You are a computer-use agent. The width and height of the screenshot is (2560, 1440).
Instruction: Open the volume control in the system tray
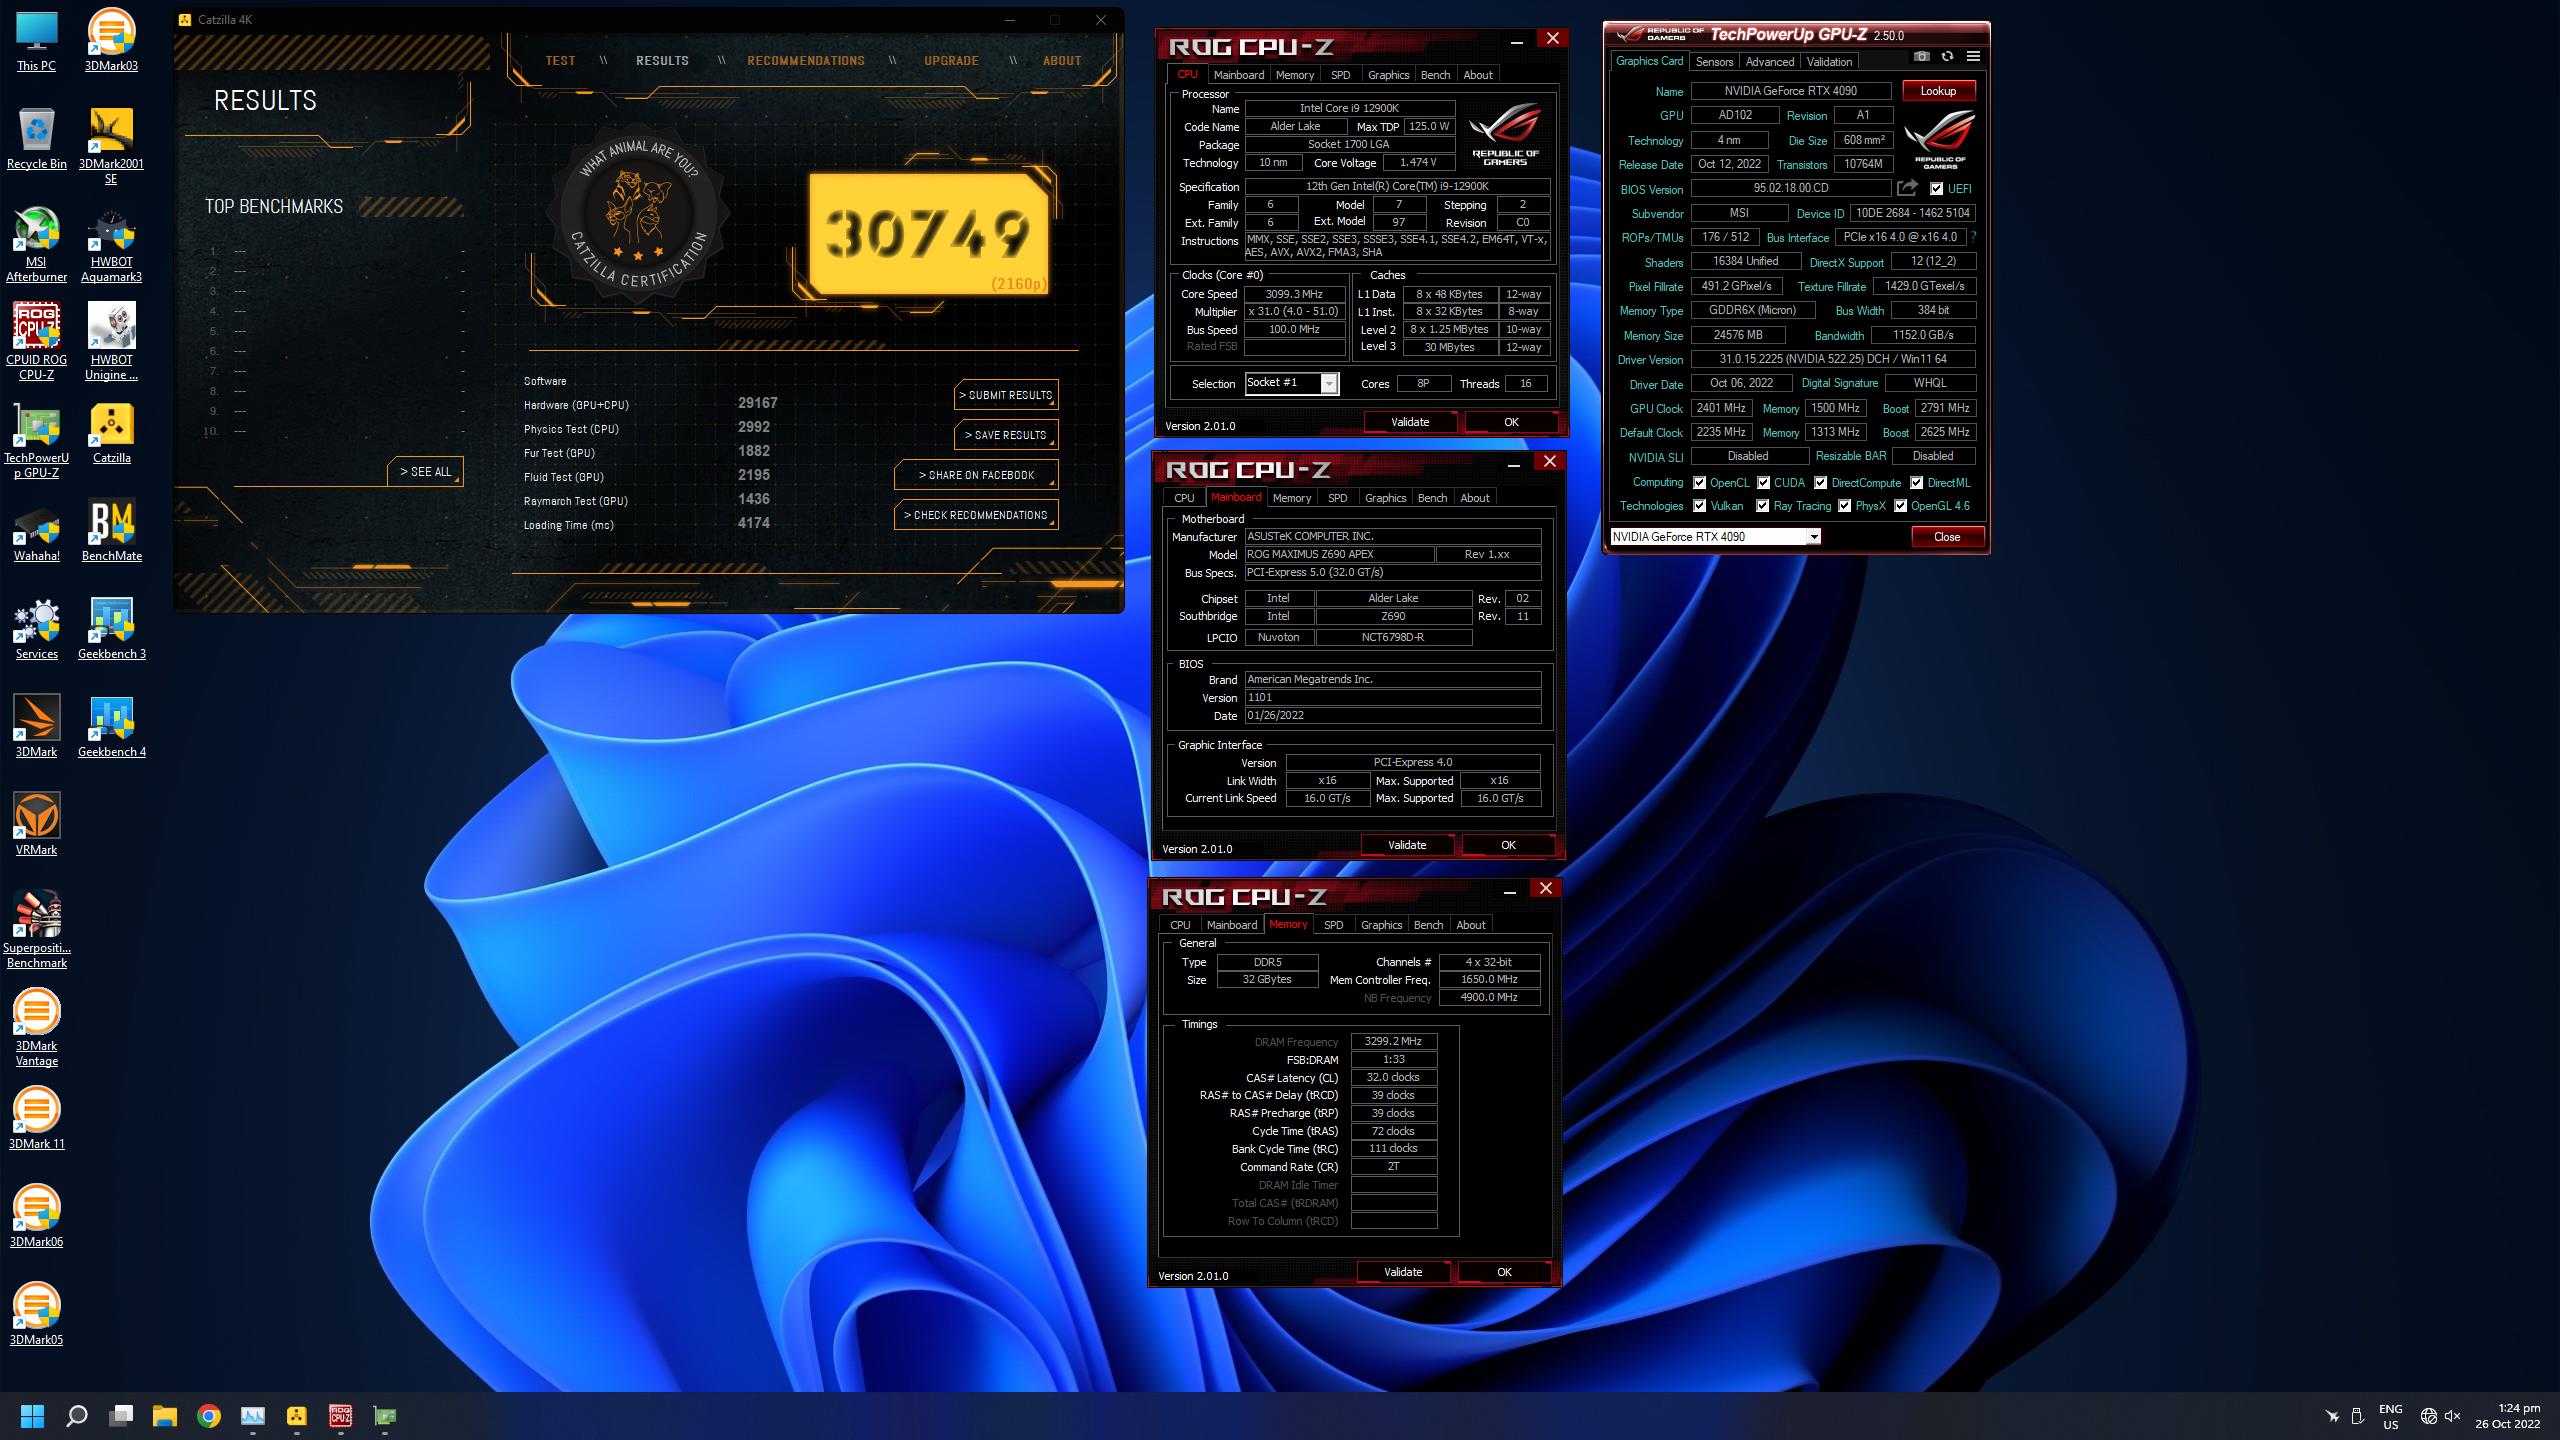(x=2452, y=1416)
